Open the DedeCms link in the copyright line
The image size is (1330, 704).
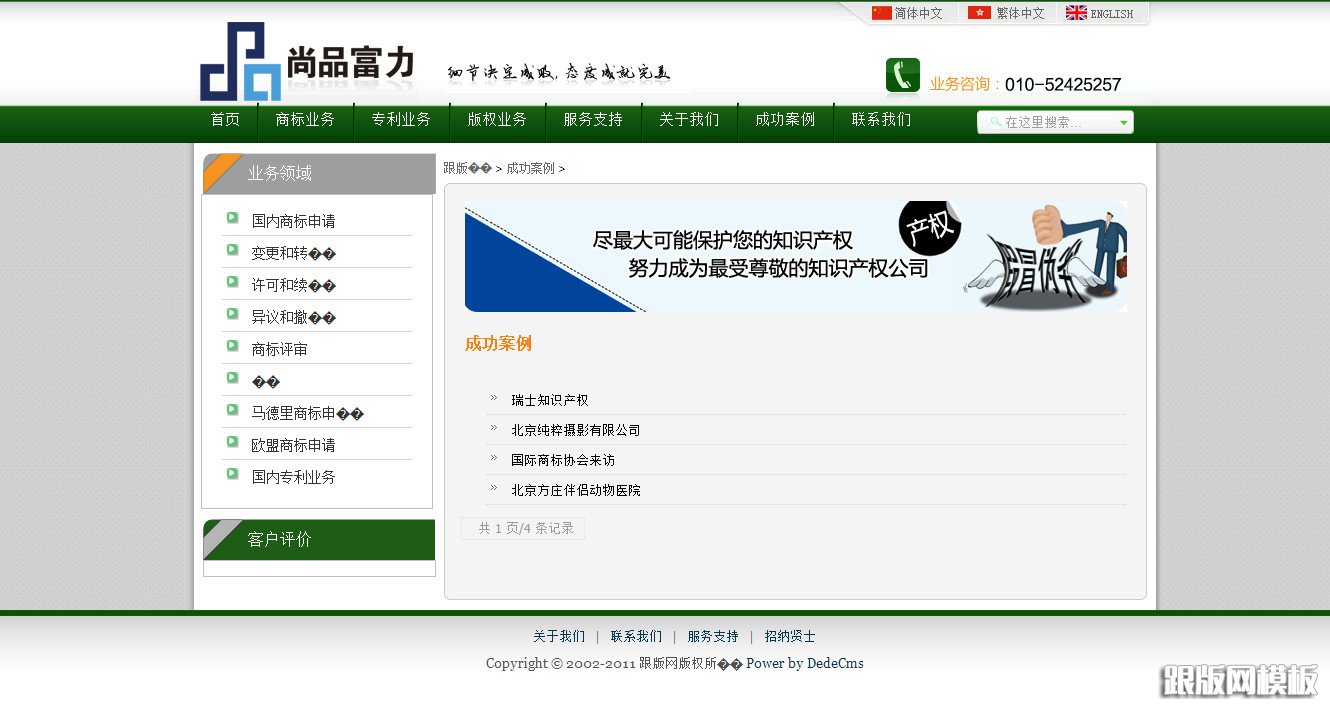click(x=834, y=663)
